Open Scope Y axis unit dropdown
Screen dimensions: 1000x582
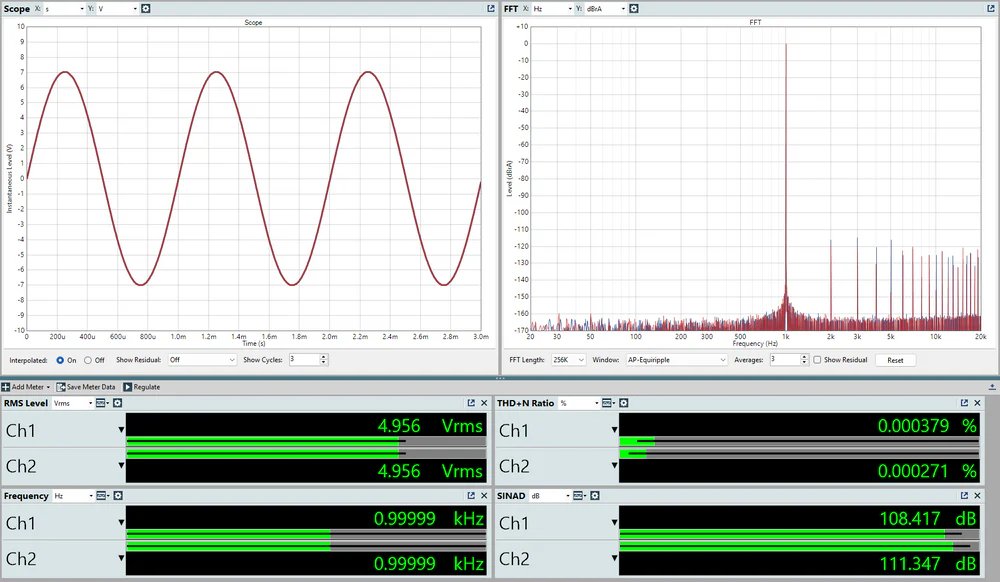pos(117,9)
